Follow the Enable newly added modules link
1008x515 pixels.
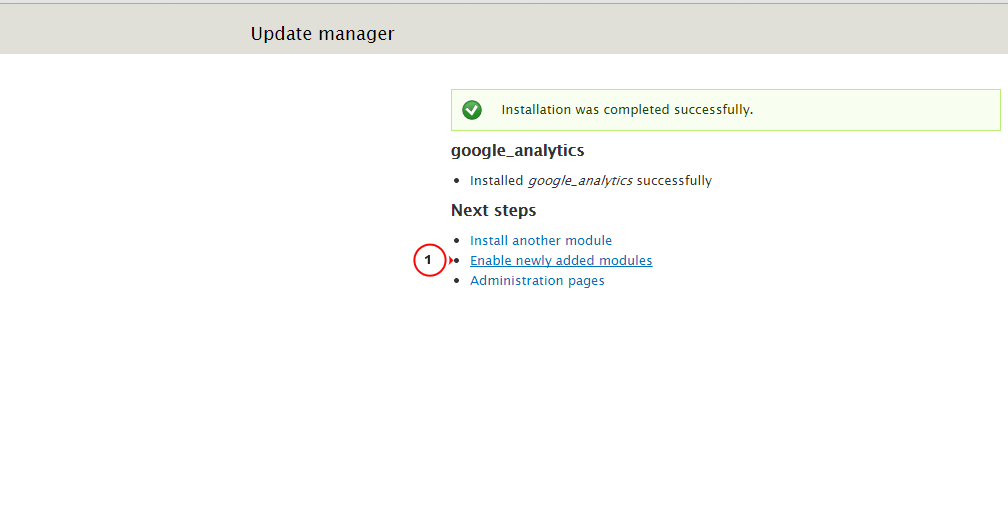(561, 260)
